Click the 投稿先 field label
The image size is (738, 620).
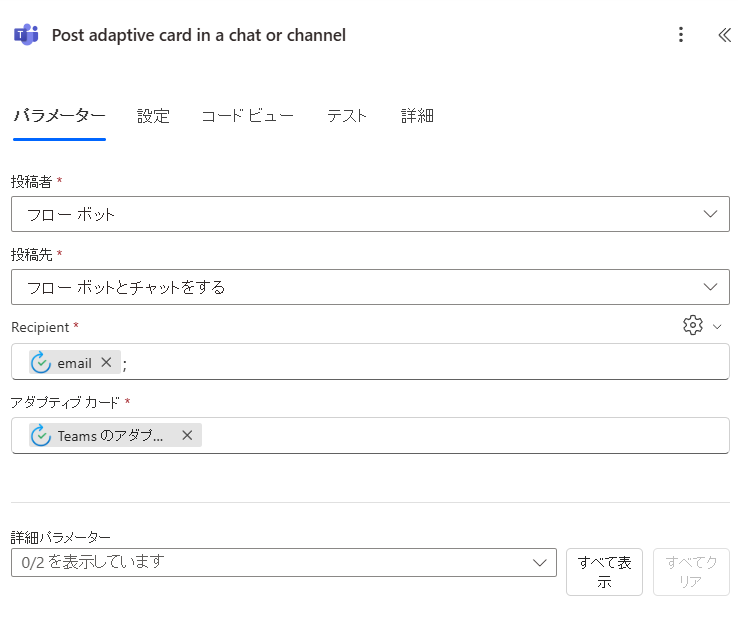click(x=32, y=255)
